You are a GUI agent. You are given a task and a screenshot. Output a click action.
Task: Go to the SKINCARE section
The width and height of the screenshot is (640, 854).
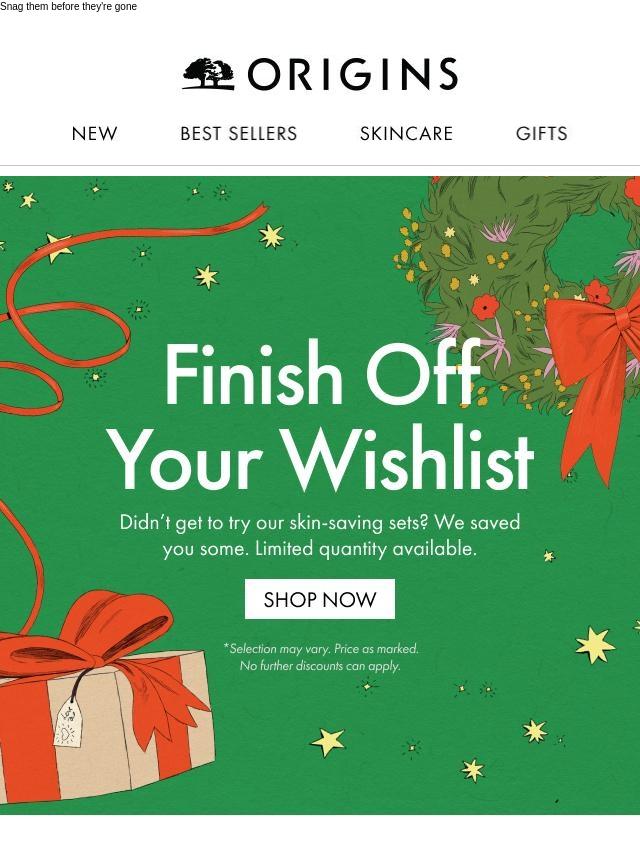click(406, 133)
